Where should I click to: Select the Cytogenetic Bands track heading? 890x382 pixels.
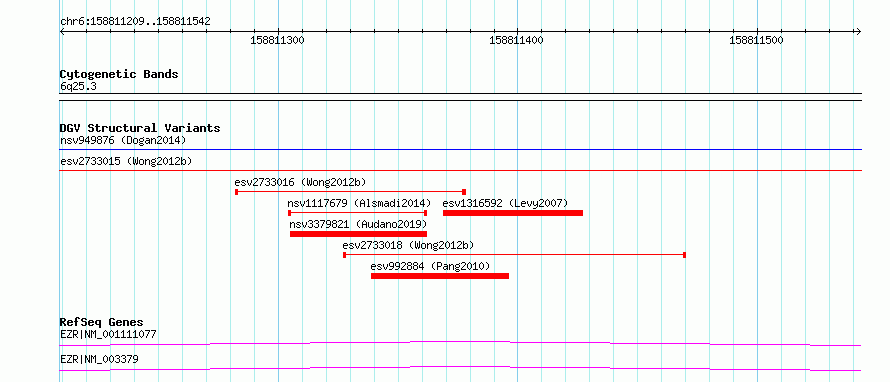click(x=119, y=74)
